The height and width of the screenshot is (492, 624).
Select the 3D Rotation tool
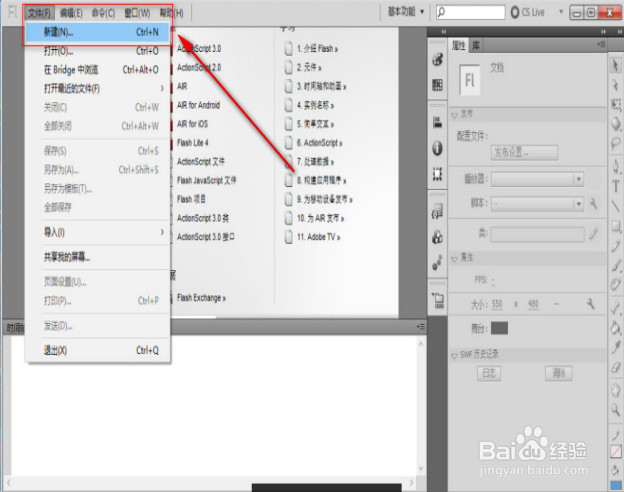(x=616, y=124)
